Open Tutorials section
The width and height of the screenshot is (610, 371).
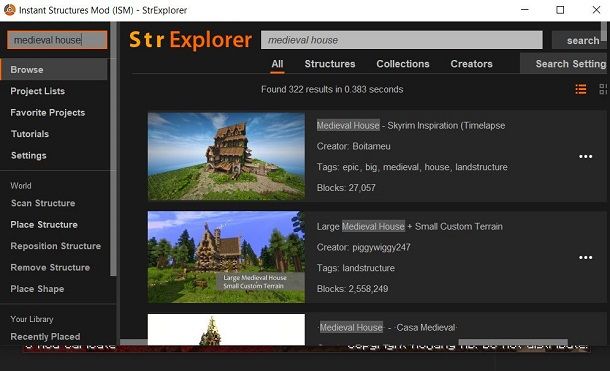30,134
